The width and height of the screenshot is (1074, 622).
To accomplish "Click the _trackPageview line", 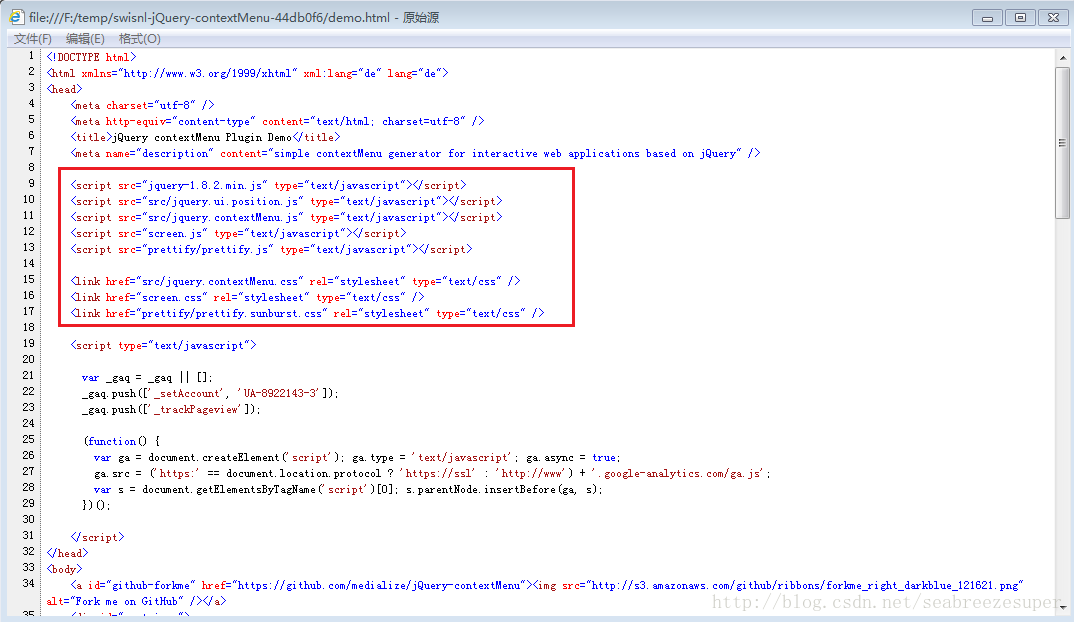I will click(171, 410).
